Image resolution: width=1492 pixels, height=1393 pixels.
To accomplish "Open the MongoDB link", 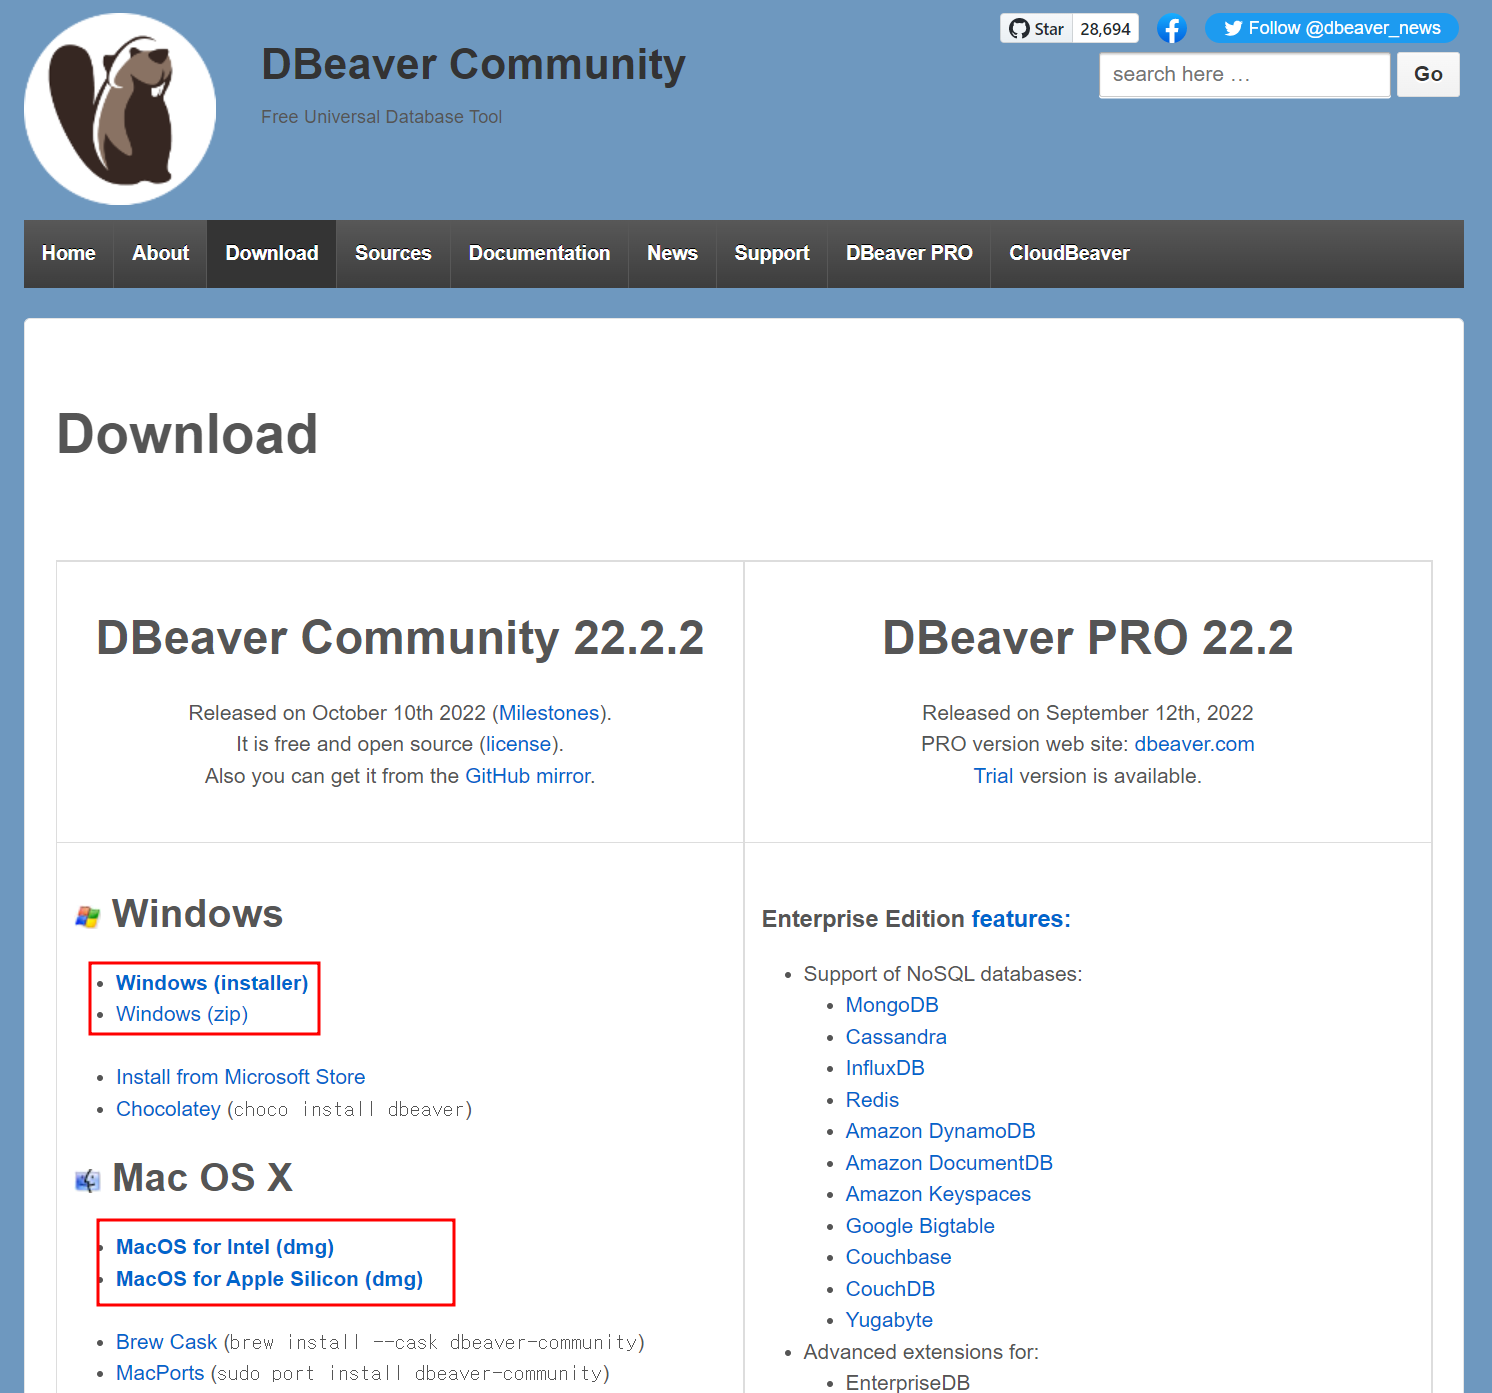I will click(892, 1005).
